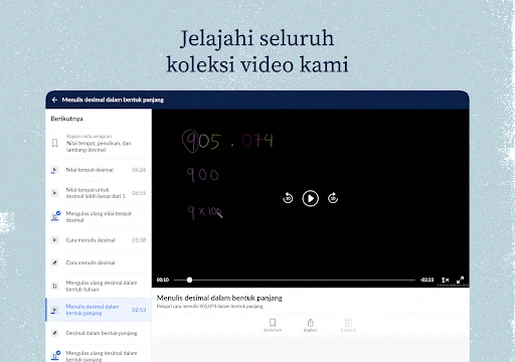The image size is (515, 362).
Task: Enter fullscreen mode for the video
Action: pos(460,280)
